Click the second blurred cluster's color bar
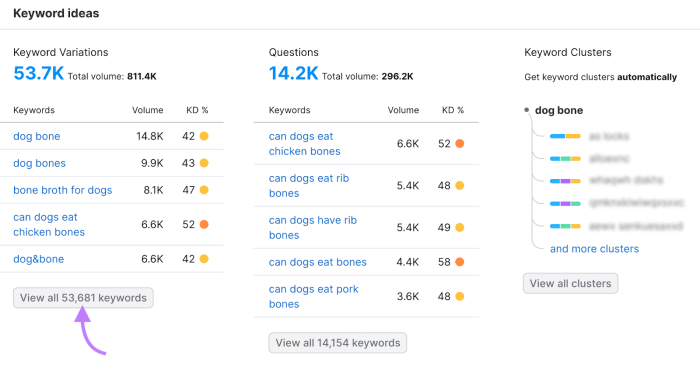The image size is (700, 369). coord(565,158)
